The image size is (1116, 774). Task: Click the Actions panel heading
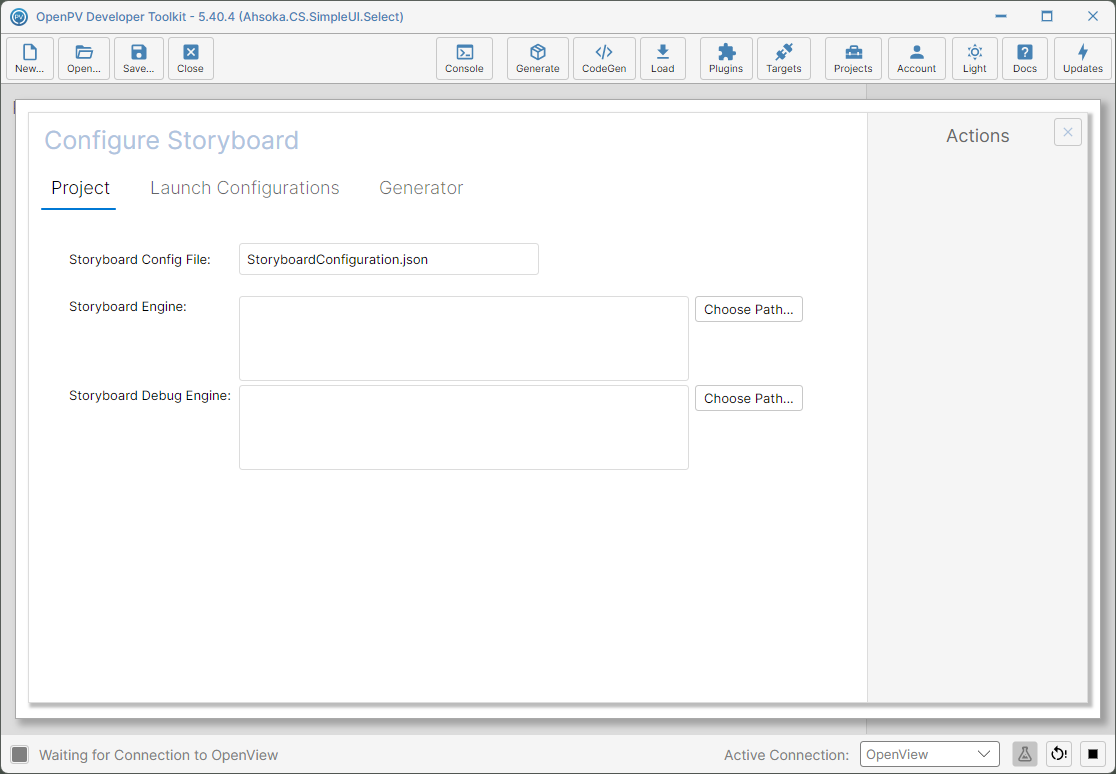click(977, 136)
